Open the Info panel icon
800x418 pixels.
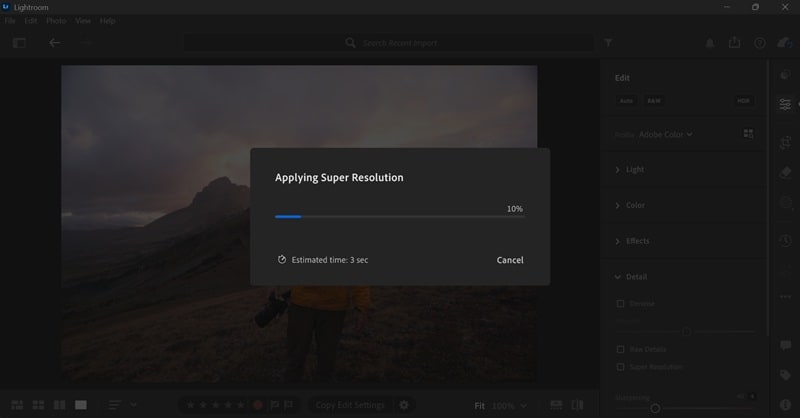[785, 405]
